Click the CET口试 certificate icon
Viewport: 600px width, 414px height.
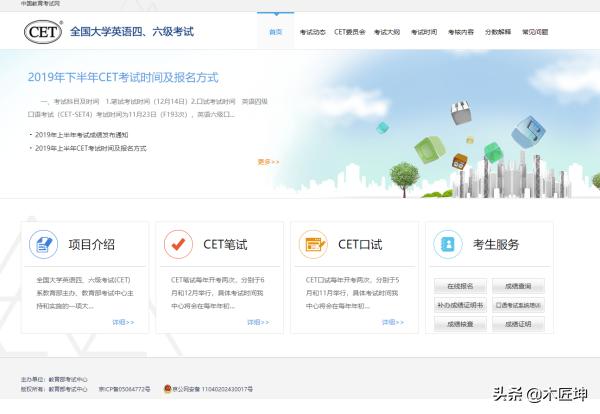click(x=313, y=244)
